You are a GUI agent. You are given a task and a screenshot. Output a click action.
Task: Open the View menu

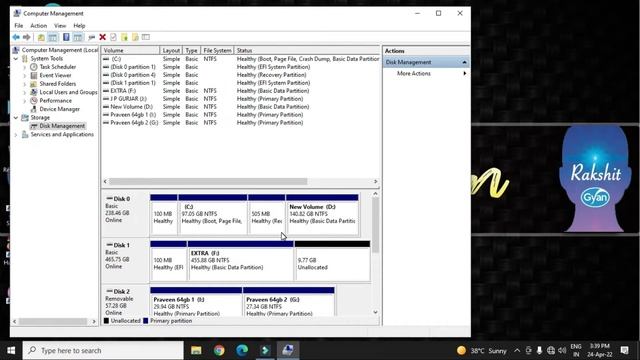[60, 25]
